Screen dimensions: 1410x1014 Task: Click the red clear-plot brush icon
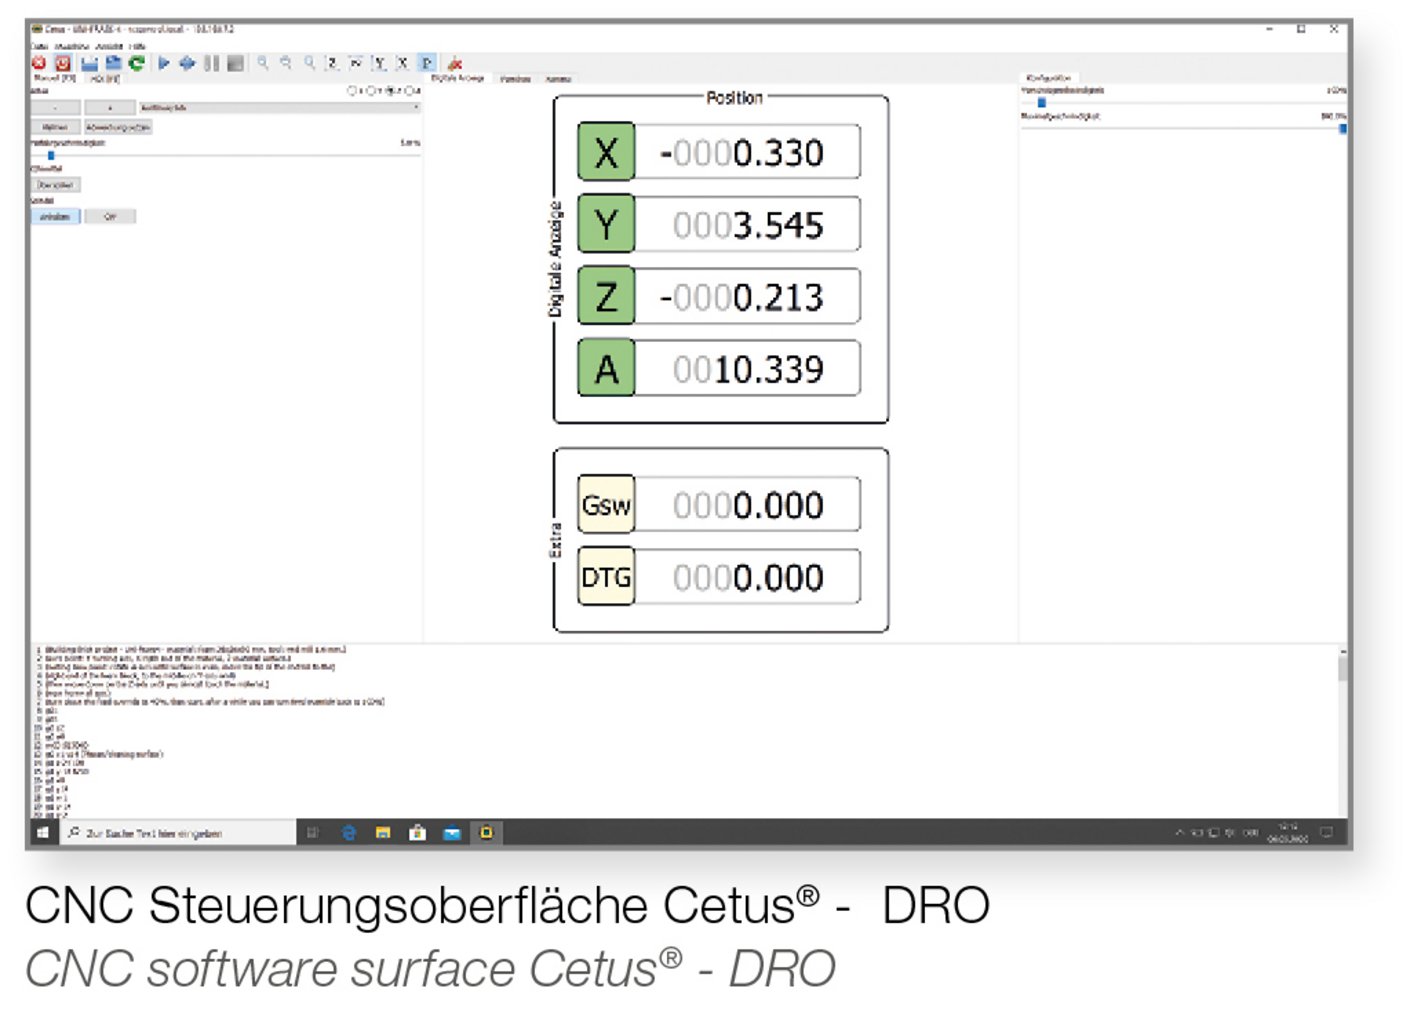tap(454, 64)
